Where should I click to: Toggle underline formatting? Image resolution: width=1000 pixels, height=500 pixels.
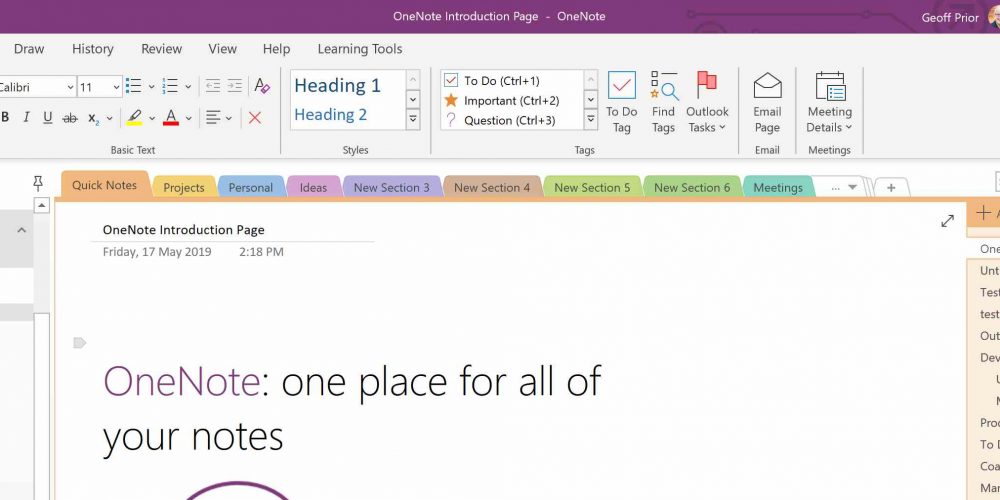[x=48, y=117]
